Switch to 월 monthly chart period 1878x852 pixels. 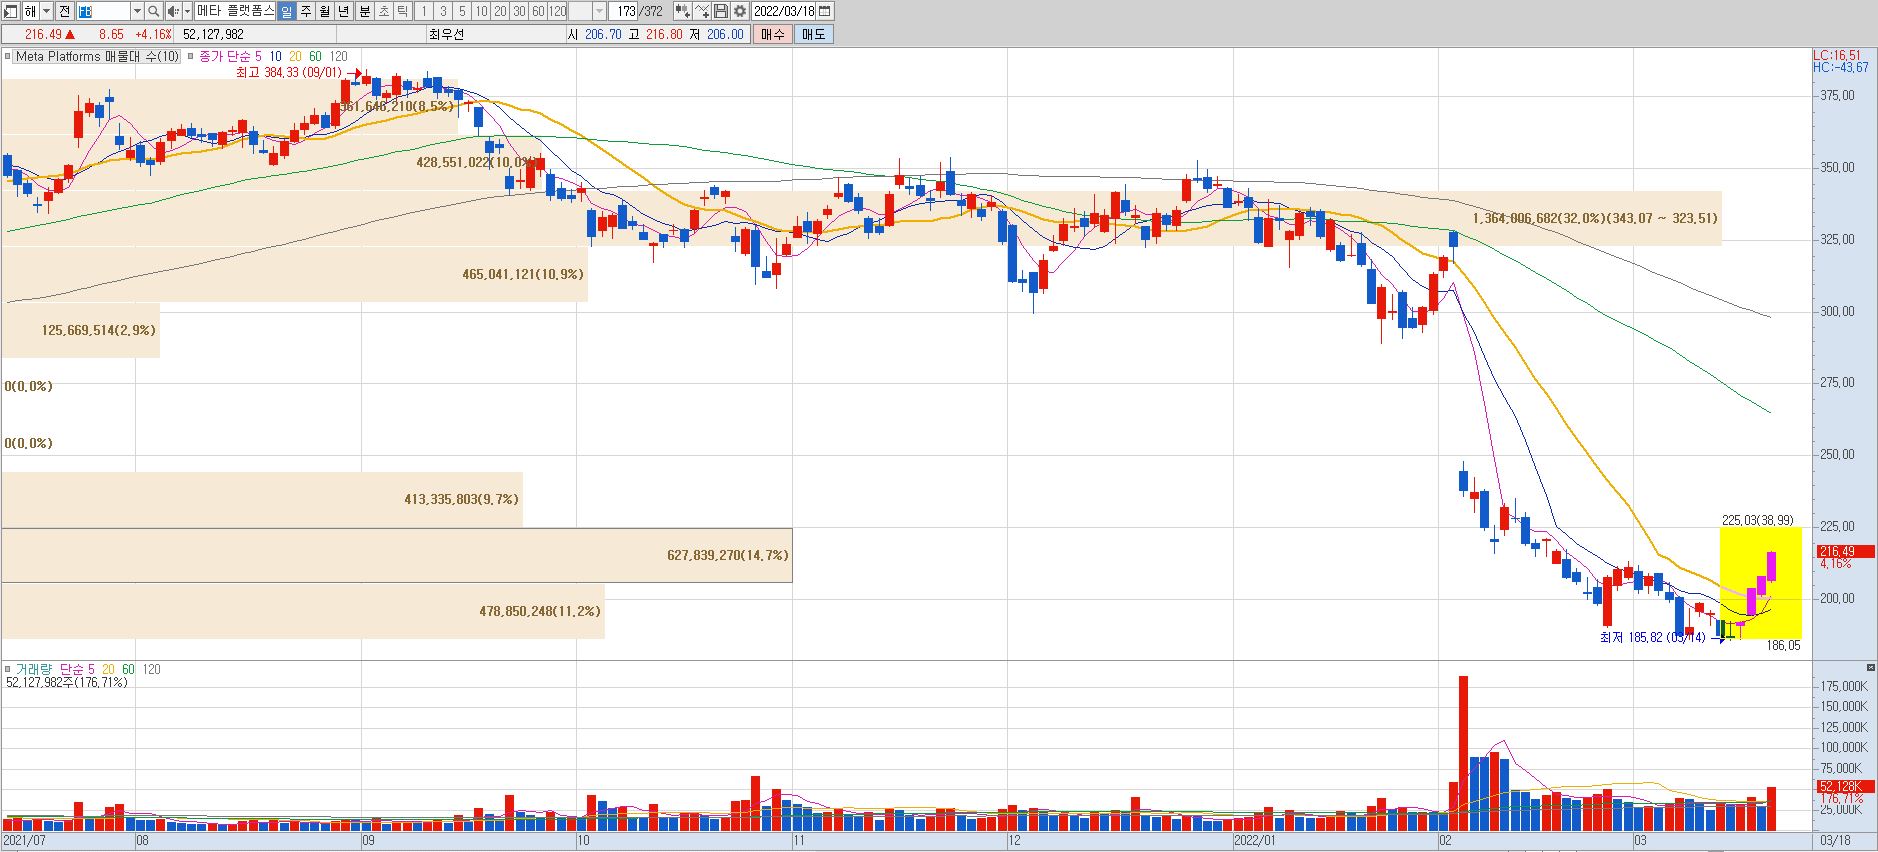pyautogui.click(x=324, y=11)
